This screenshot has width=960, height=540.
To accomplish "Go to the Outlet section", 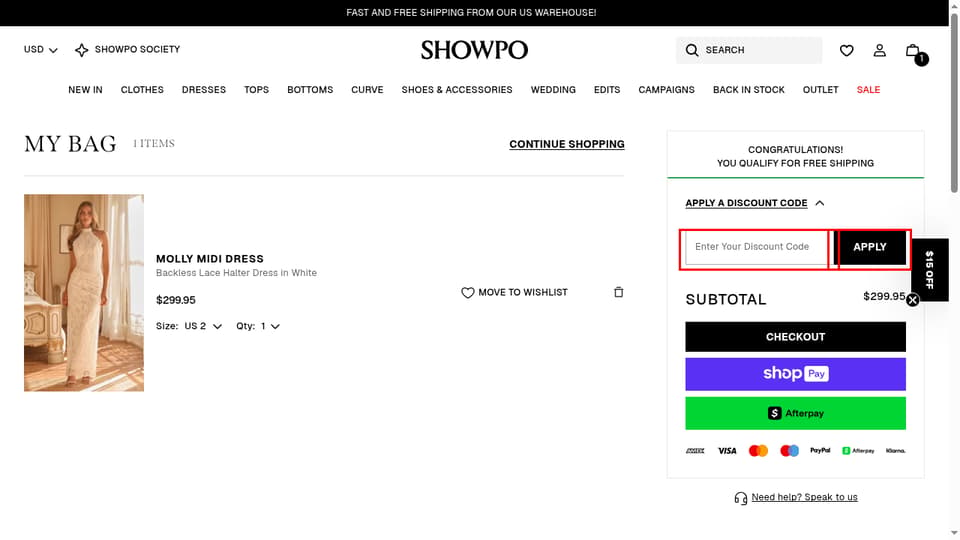I will pyautogui.click(x=820, y=89).
